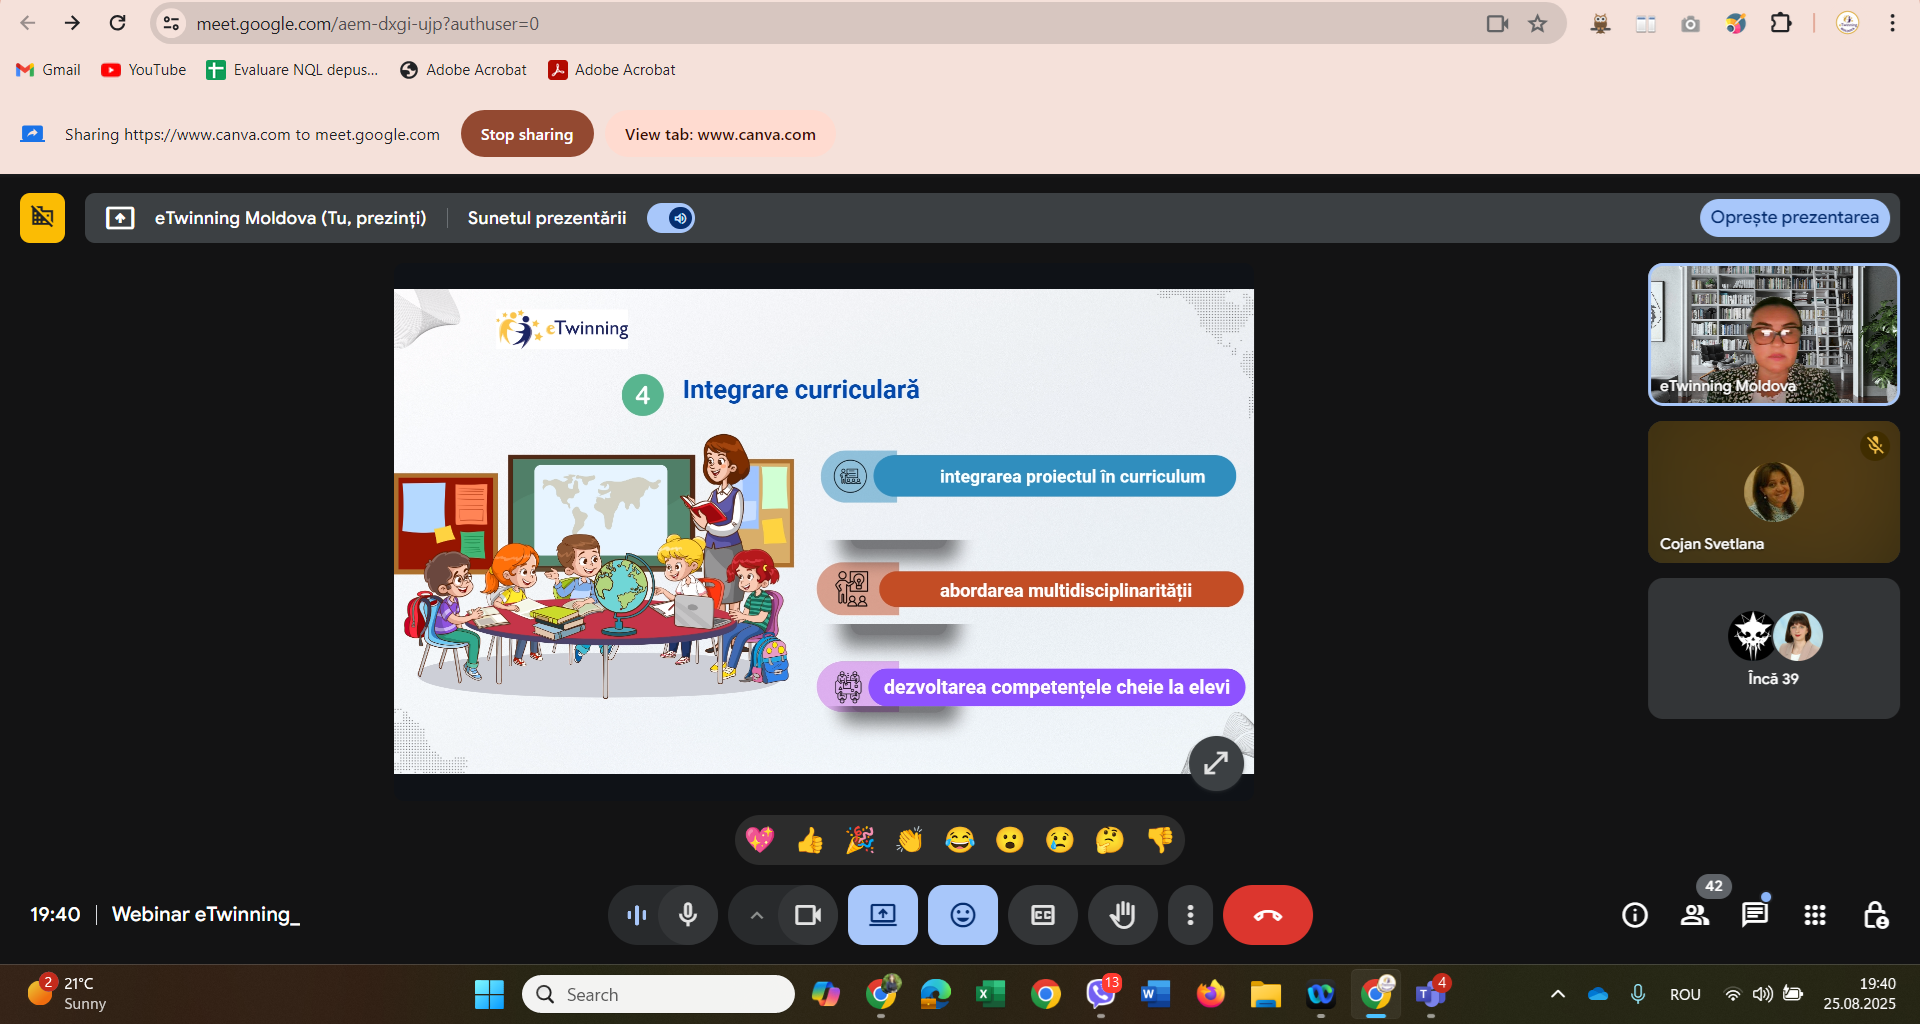Click the red leave call button

click(x=1267, y=915)
